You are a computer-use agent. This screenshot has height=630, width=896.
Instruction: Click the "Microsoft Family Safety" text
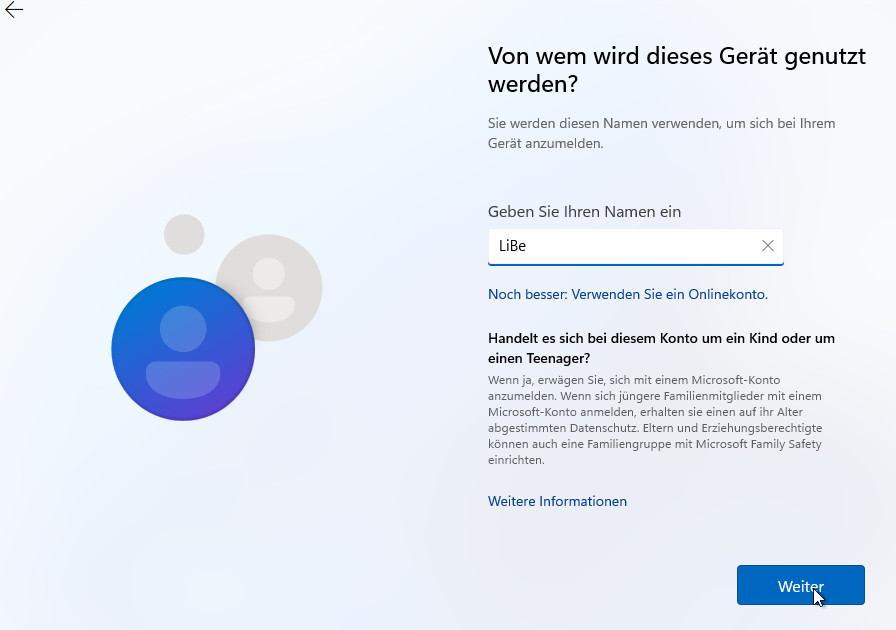[x=759, y=444]
